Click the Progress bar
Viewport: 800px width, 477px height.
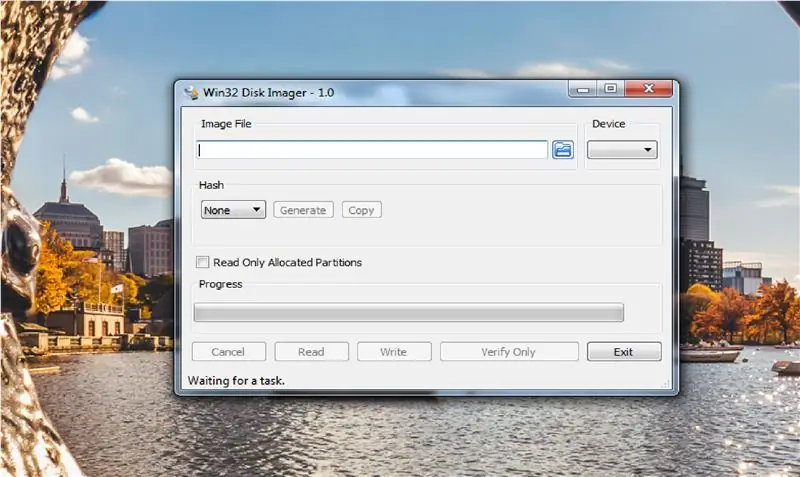409,312
